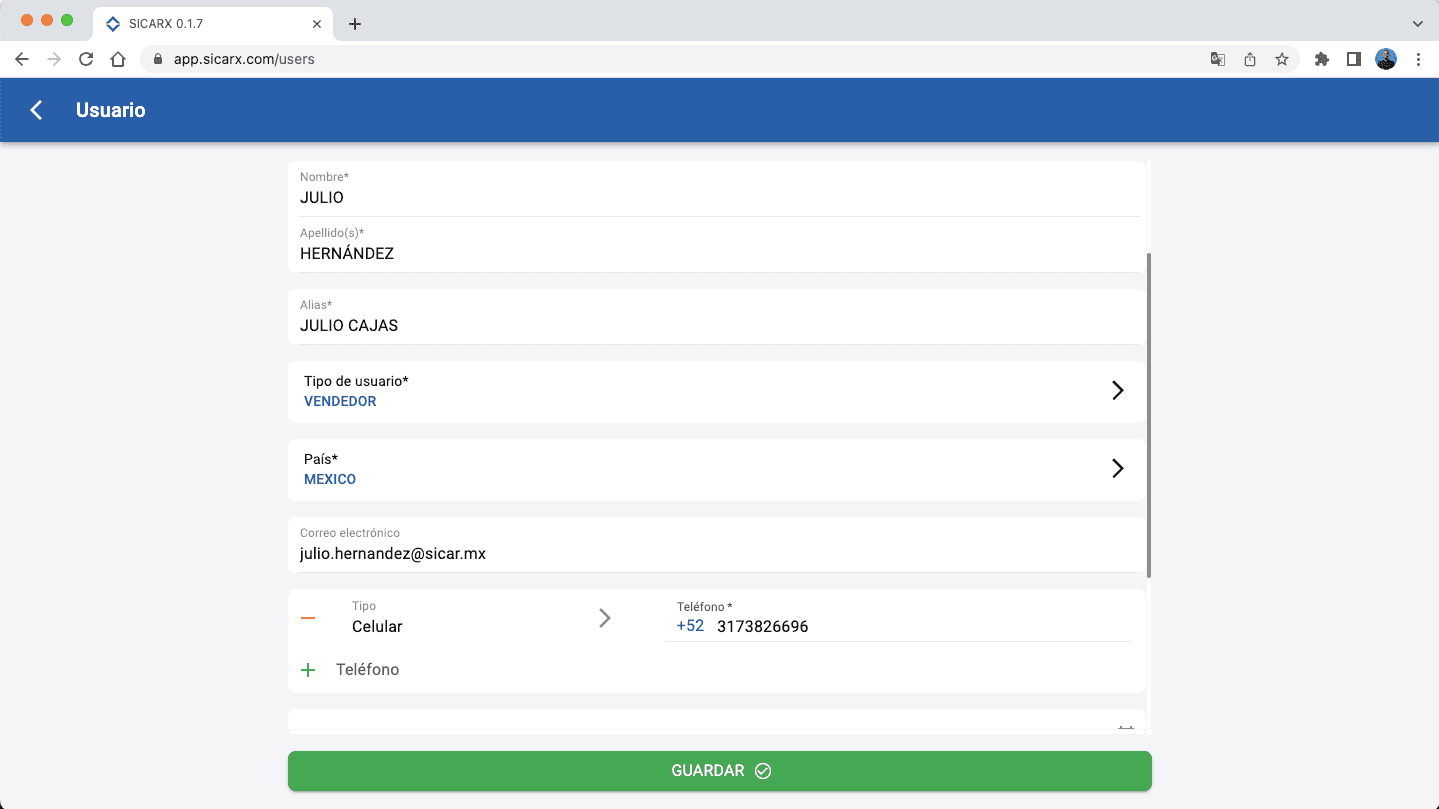This screenshot has height=809, width=1439.
Task: Open the Chrome profile avatar
Action: pos(1385,59)
